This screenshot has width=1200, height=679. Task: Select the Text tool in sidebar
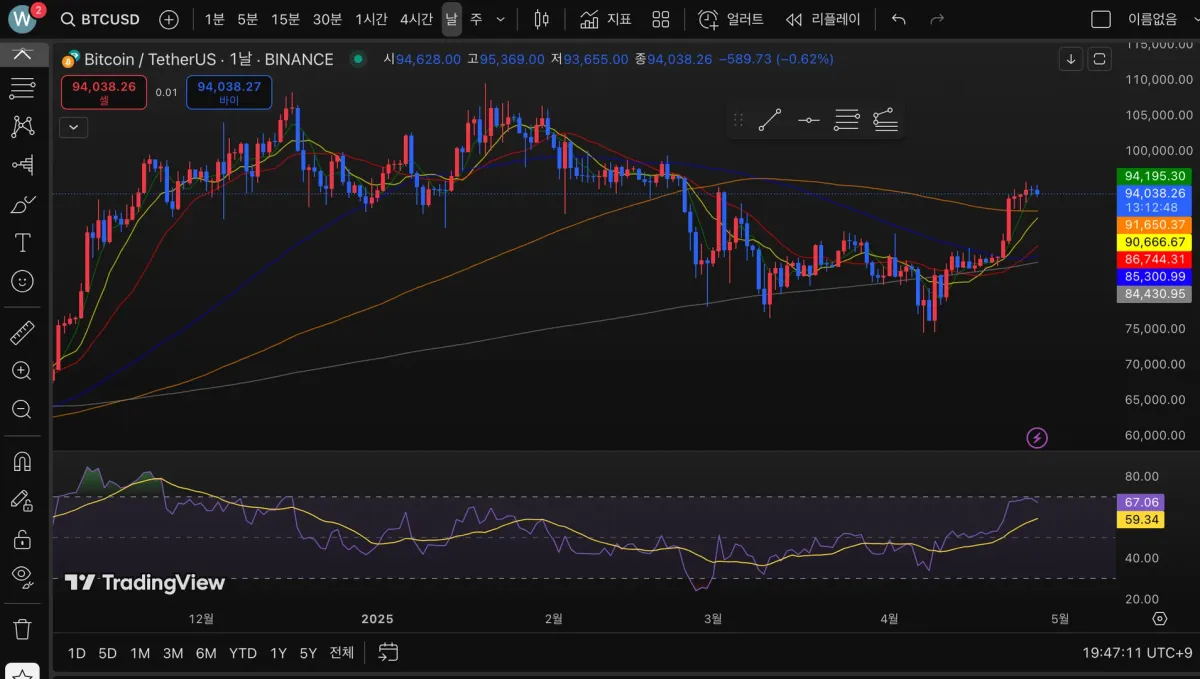tap(22, 243)
